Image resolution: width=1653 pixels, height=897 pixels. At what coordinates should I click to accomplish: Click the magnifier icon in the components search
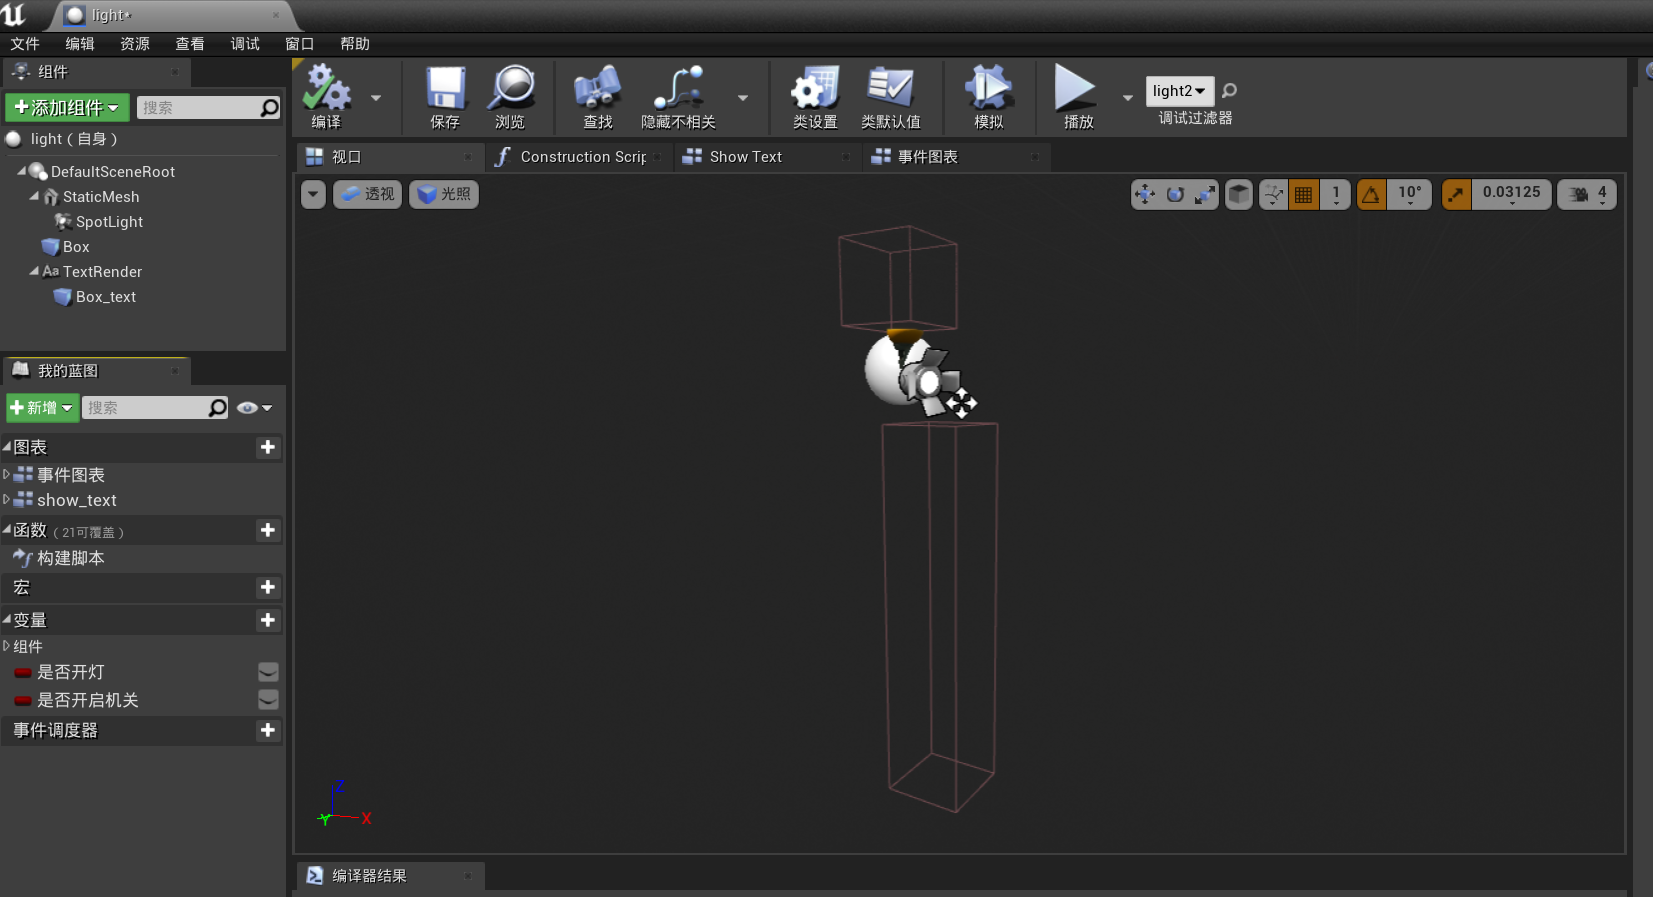[270, 107]
